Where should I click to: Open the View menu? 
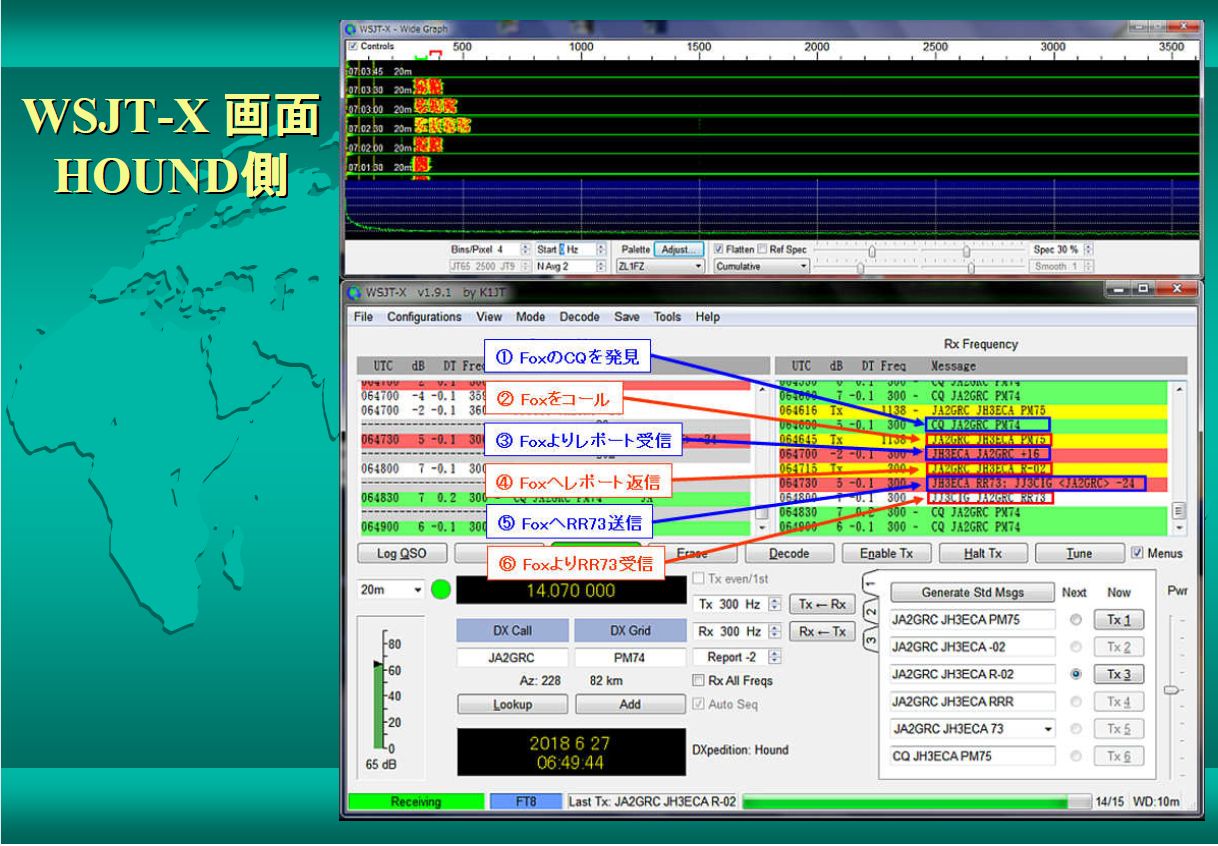pos(489,317)
